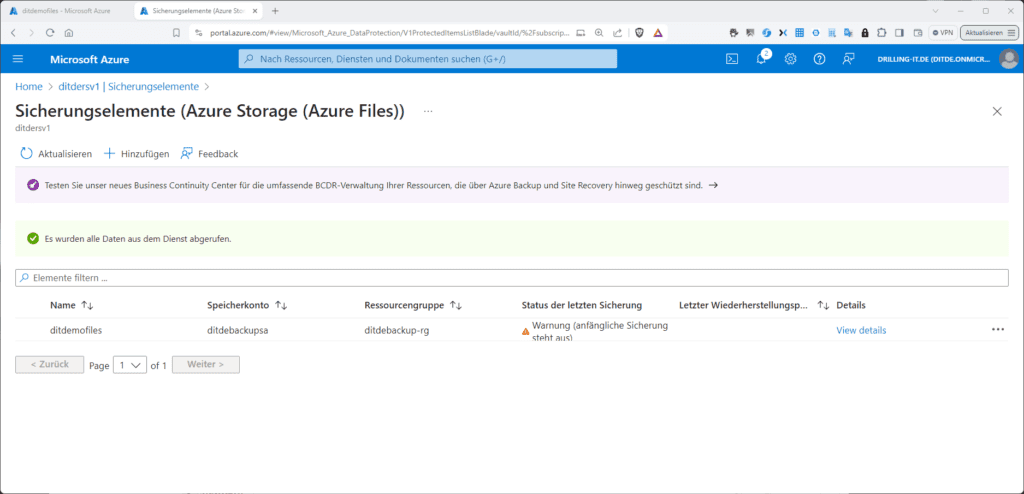Open the page number dropdown
The height and width of the screenshot is (494, 1024).
click(x=130, y=365)
